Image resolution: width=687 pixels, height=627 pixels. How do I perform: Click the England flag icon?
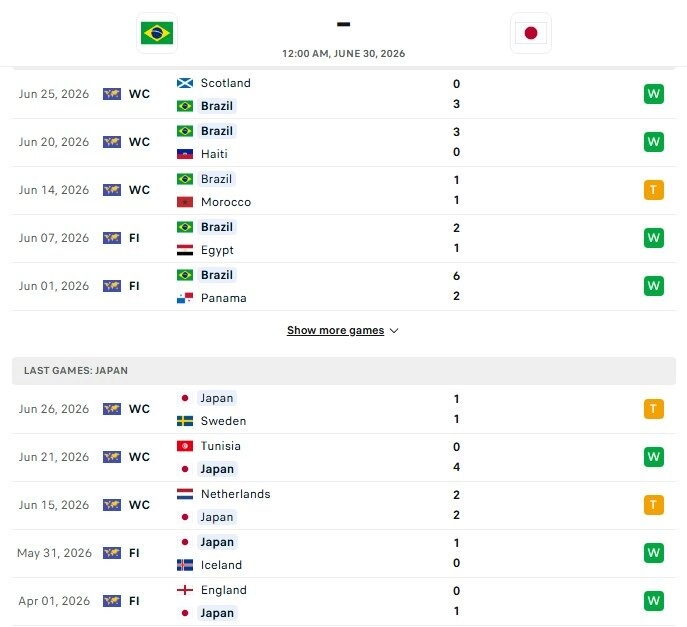pyautogui.click(x=184, y=590)
